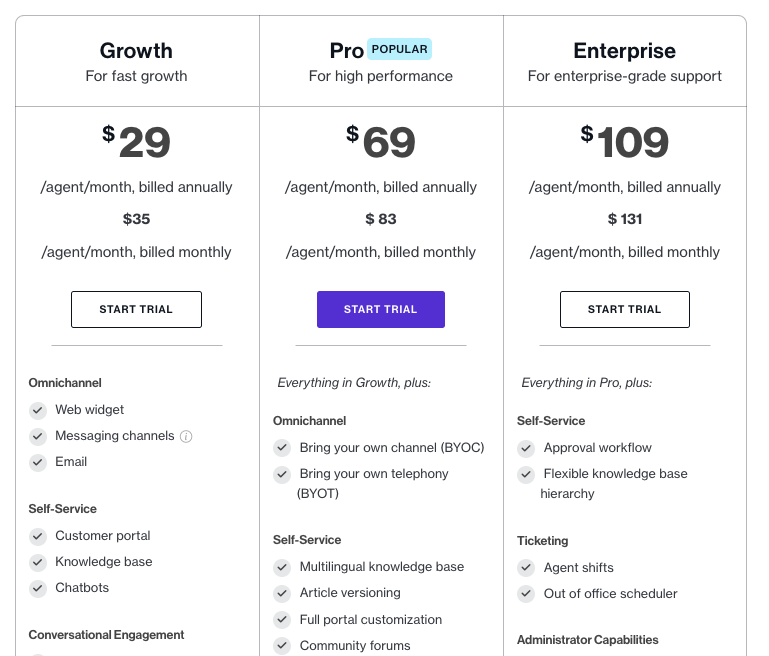
Task: Start the Growth plan trial
Action: [x=136, y=310]
